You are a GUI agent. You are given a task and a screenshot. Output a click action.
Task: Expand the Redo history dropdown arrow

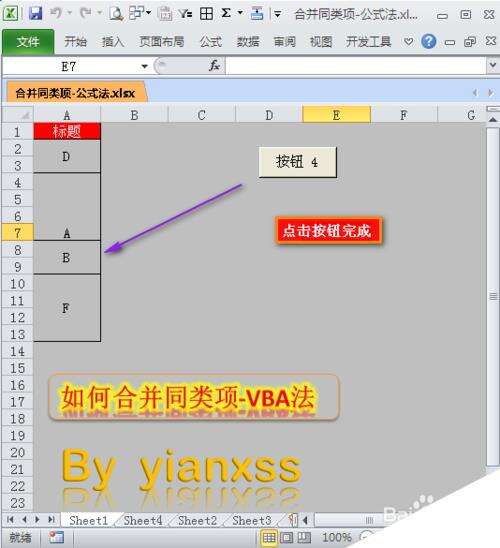(x=99, y=13)
